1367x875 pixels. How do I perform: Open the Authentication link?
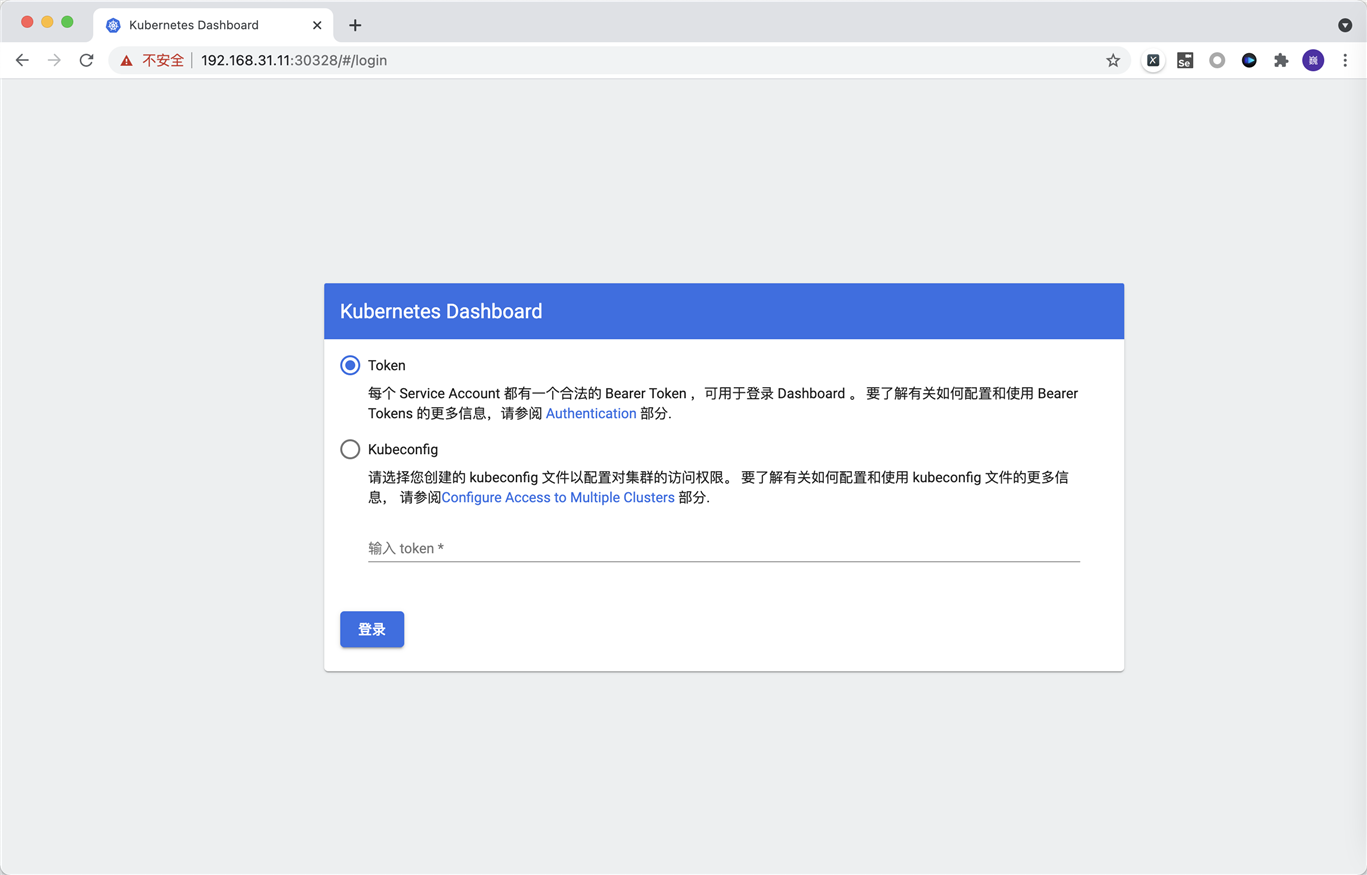click(x=591, y=413)
